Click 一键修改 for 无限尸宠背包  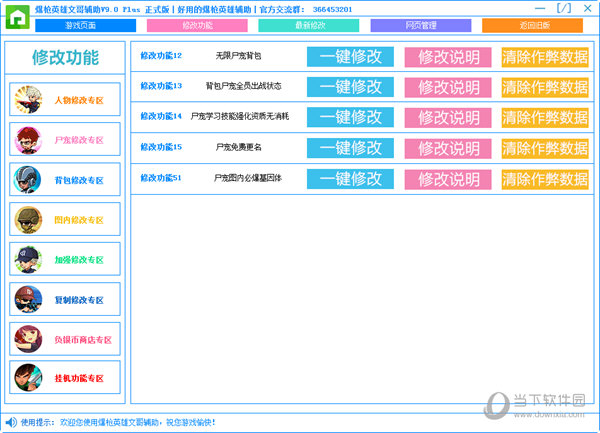coord(350,57)
